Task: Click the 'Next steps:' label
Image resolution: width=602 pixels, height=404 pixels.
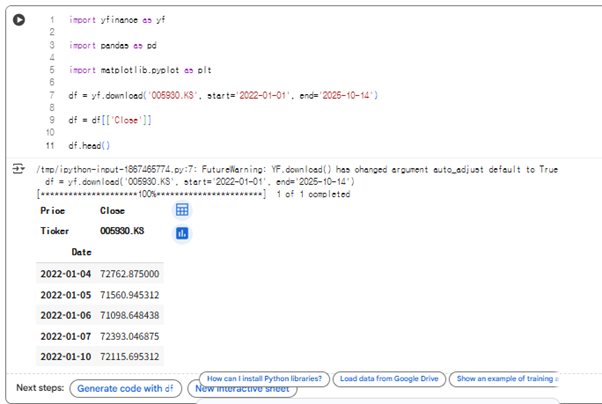Action: click(x=40, y=388)
